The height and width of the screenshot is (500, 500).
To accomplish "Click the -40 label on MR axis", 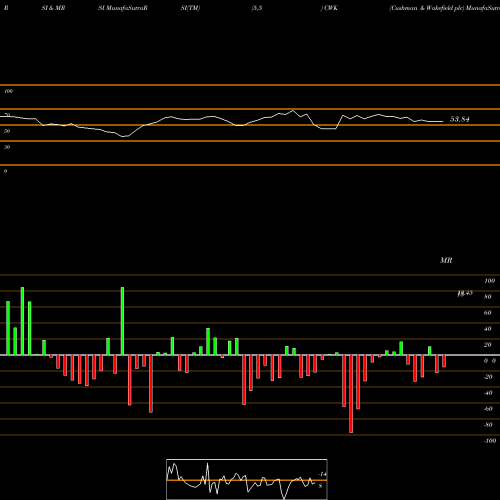I will [488, 393].
